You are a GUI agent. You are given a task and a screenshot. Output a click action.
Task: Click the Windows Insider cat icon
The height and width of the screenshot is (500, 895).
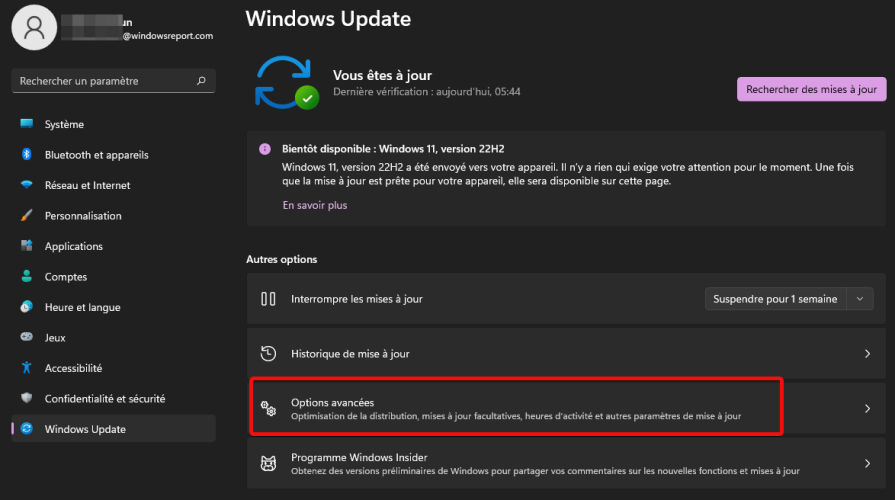(x=268, y=463)
